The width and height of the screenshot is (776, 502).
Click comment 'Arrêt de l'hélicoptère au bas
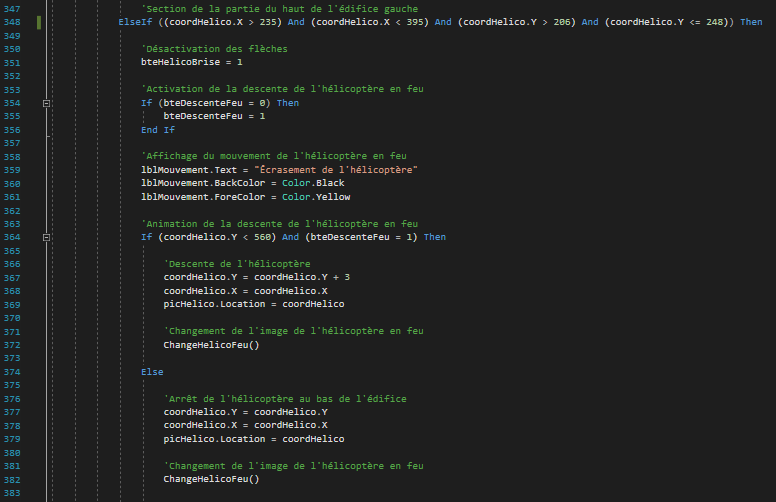(x=285, y=399)
